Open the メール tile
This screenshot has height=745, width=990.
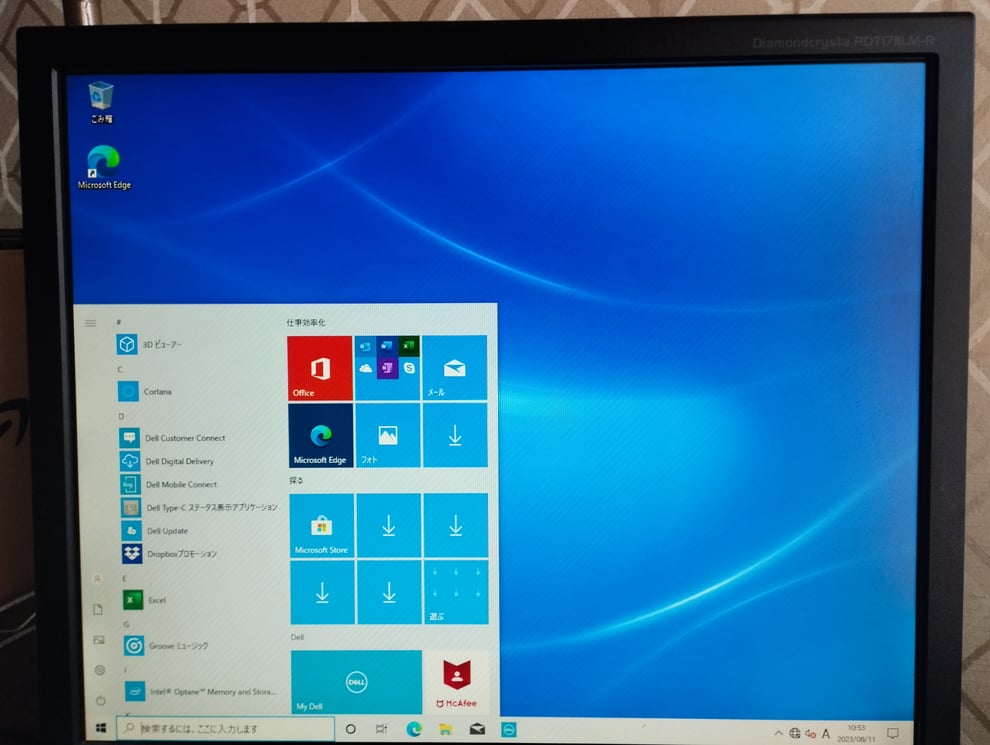[455, 367]
